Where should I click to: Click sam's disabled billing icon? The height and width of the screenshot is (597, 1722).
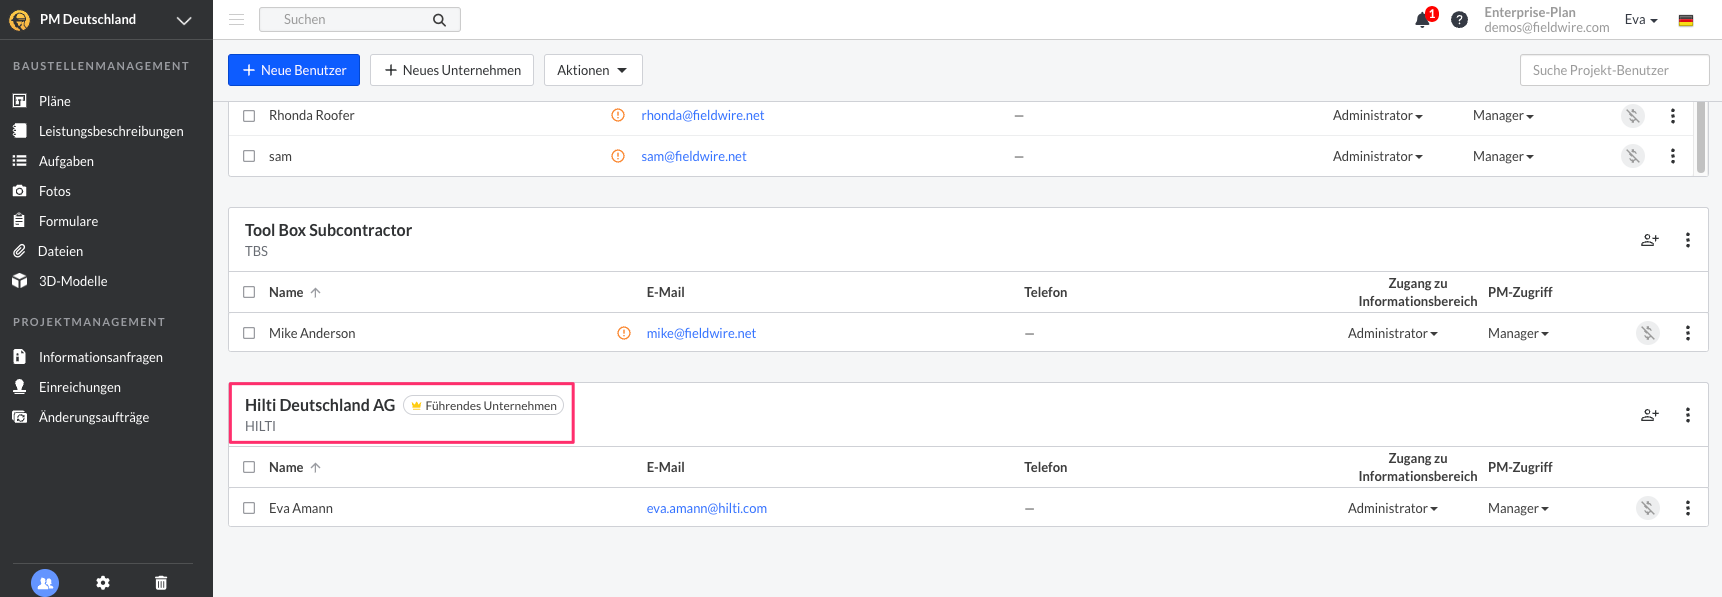(x=1633, y=156)
